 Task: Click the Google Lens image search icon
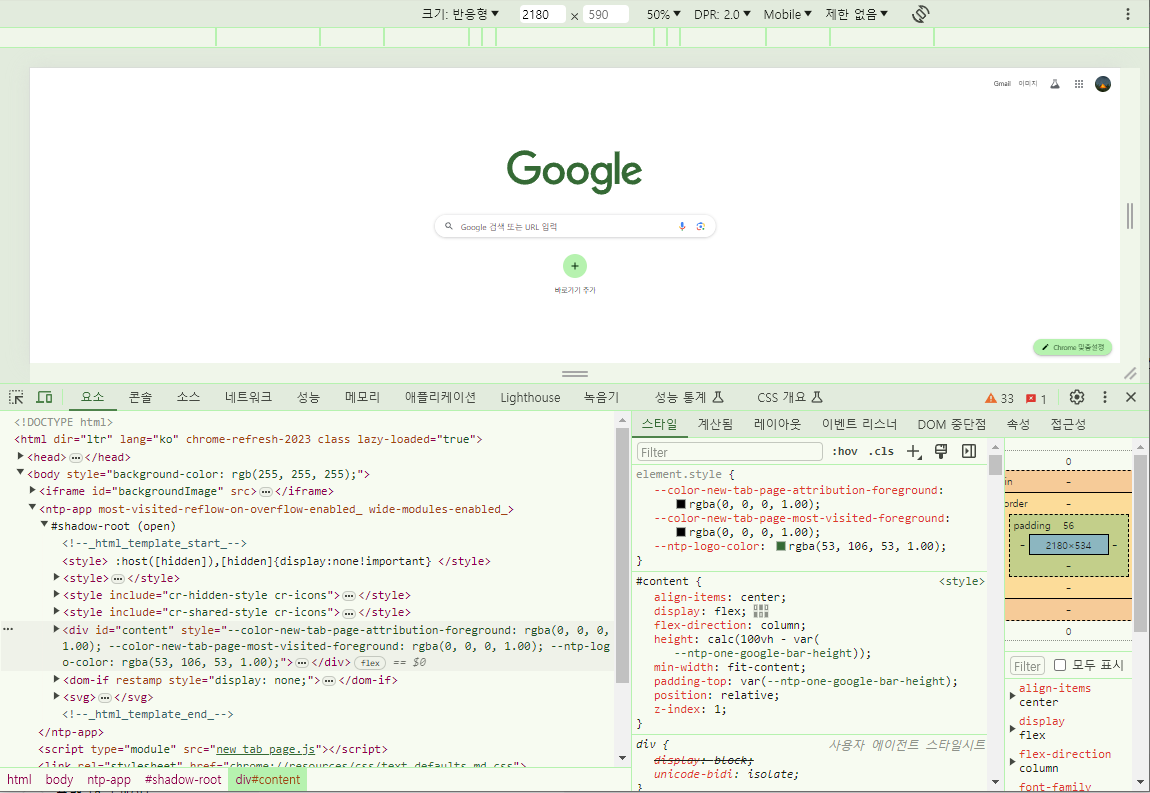point(700,227)
